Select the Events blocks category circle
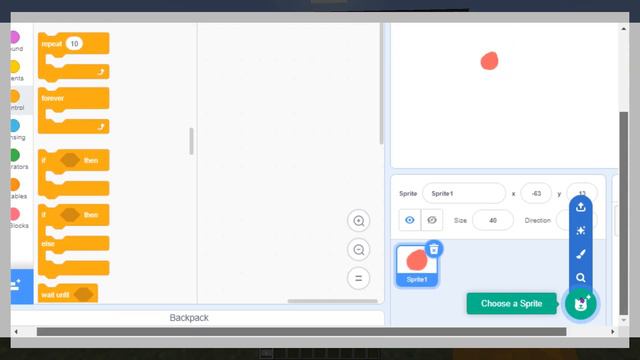This screenshot has width=640, height=360. click(15, 67)
